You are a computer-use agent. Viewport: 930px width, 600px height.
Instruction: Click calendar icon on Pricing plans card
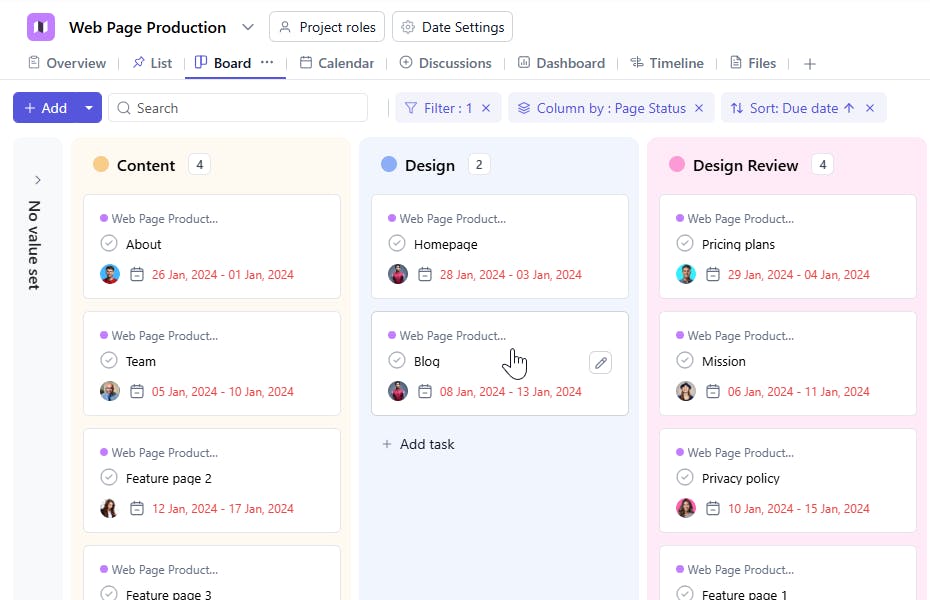(713, 274)
